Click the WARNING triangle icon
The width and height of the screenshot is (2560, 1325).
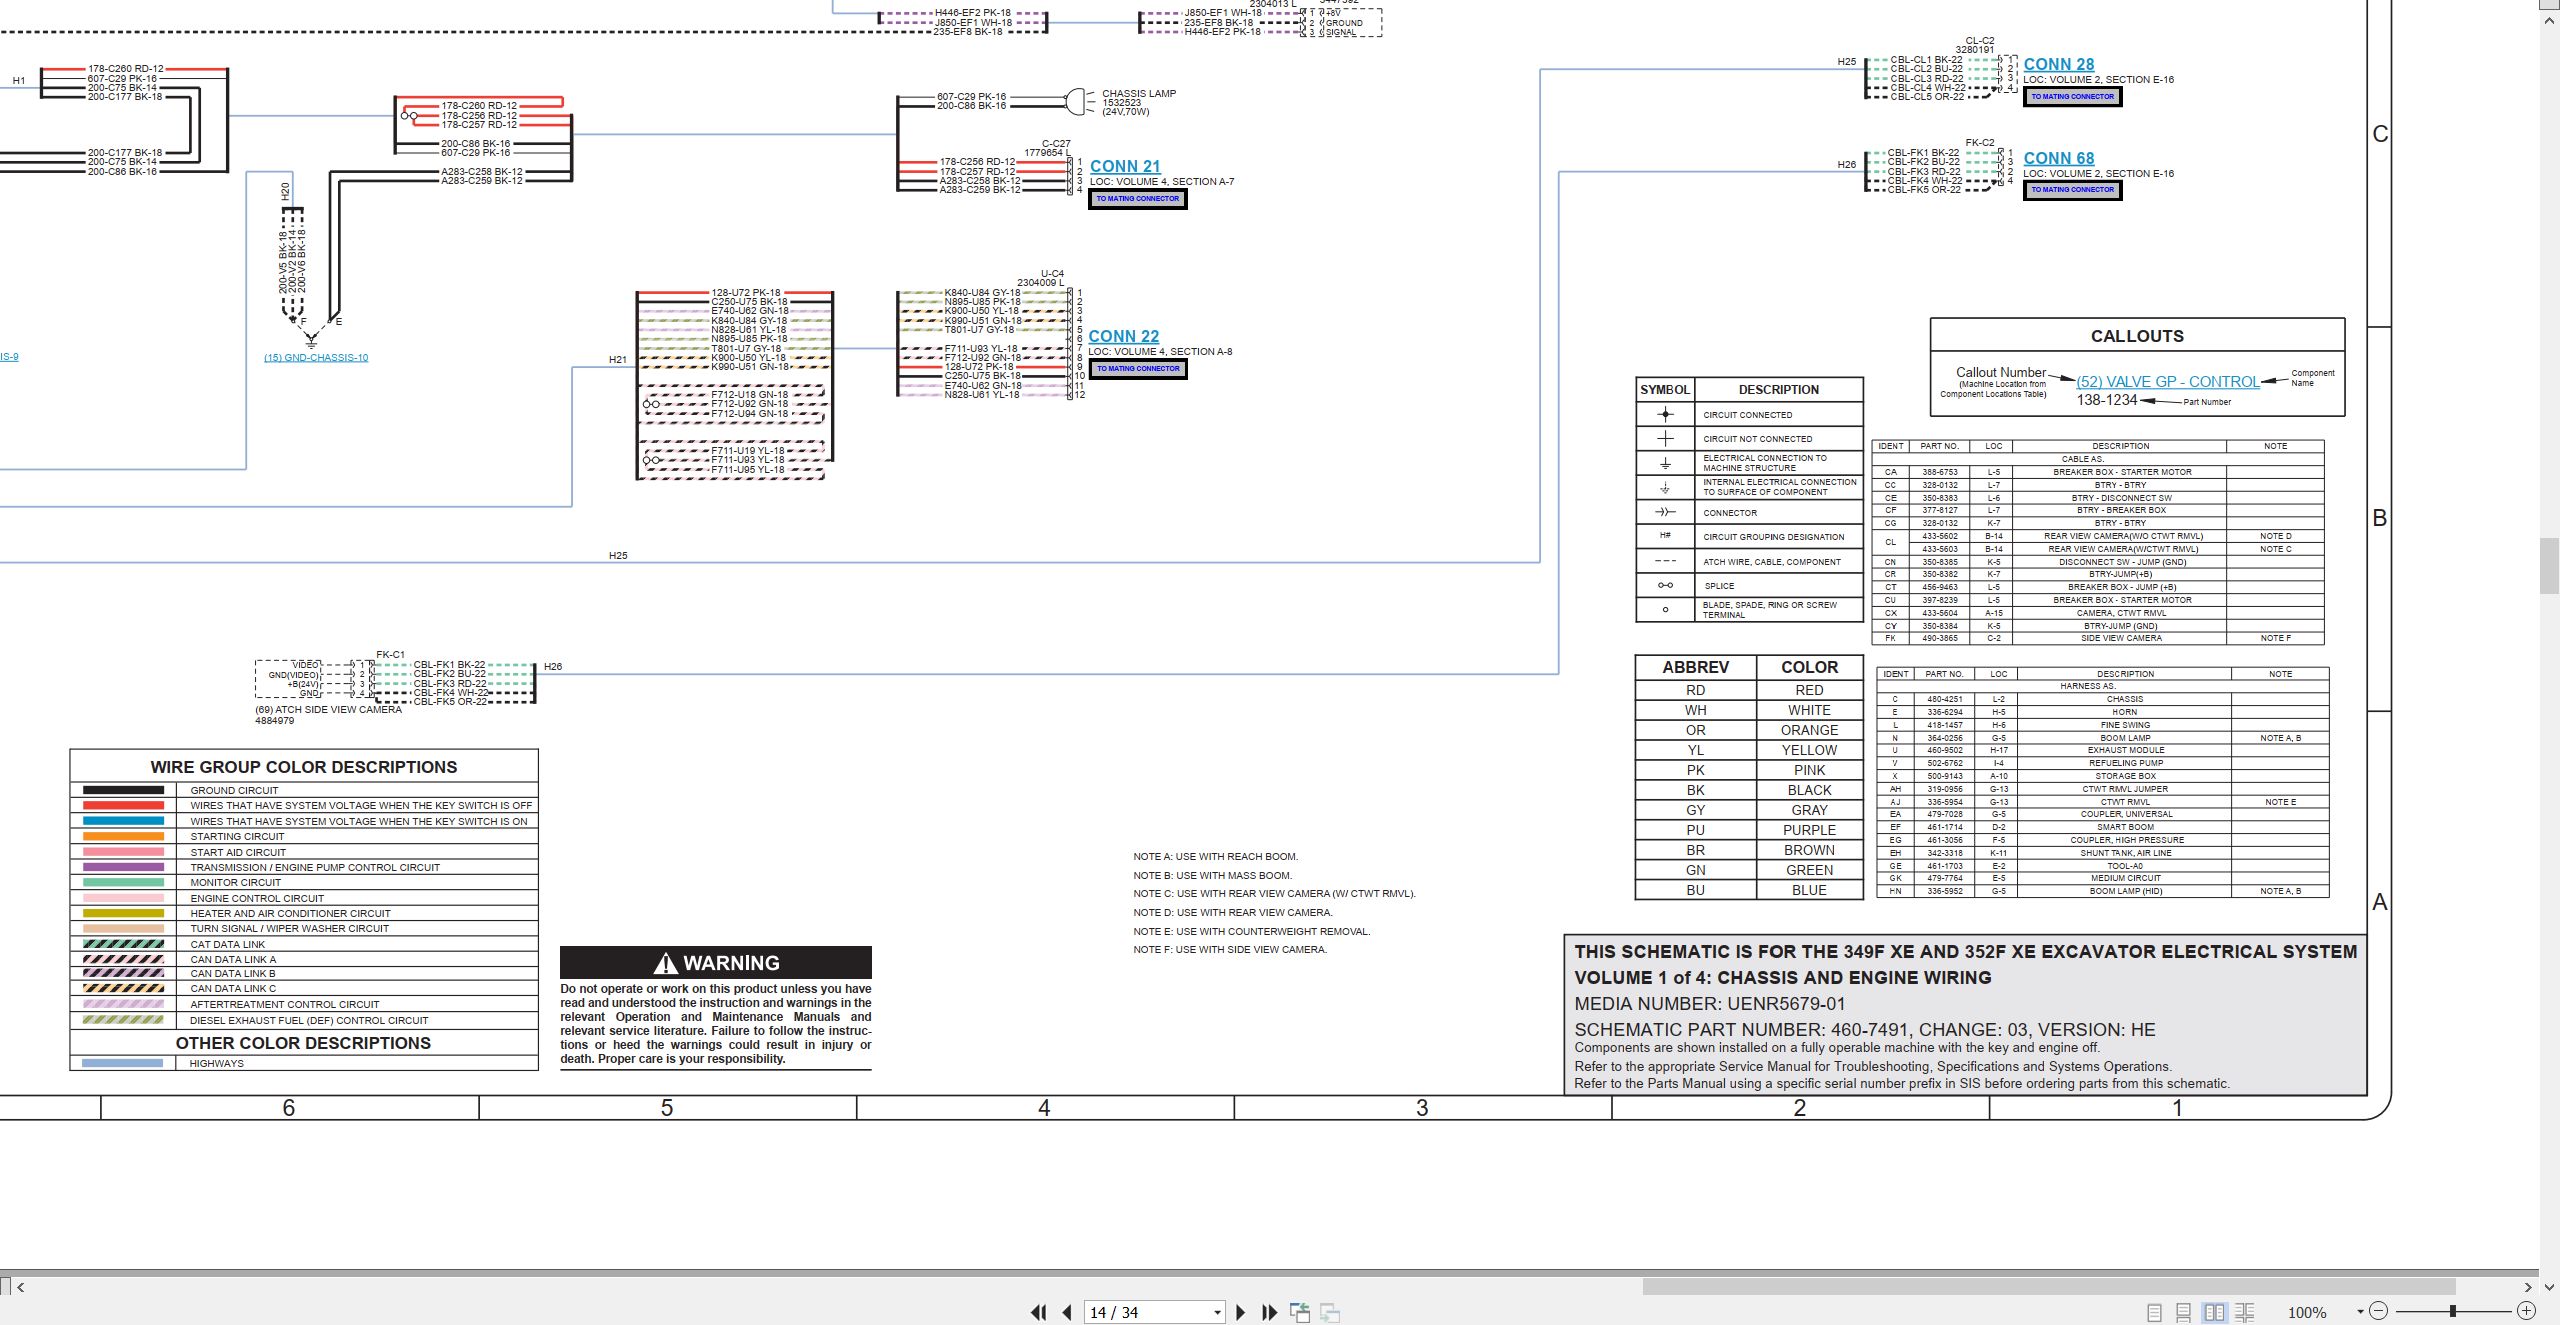[x=666, y=963]
